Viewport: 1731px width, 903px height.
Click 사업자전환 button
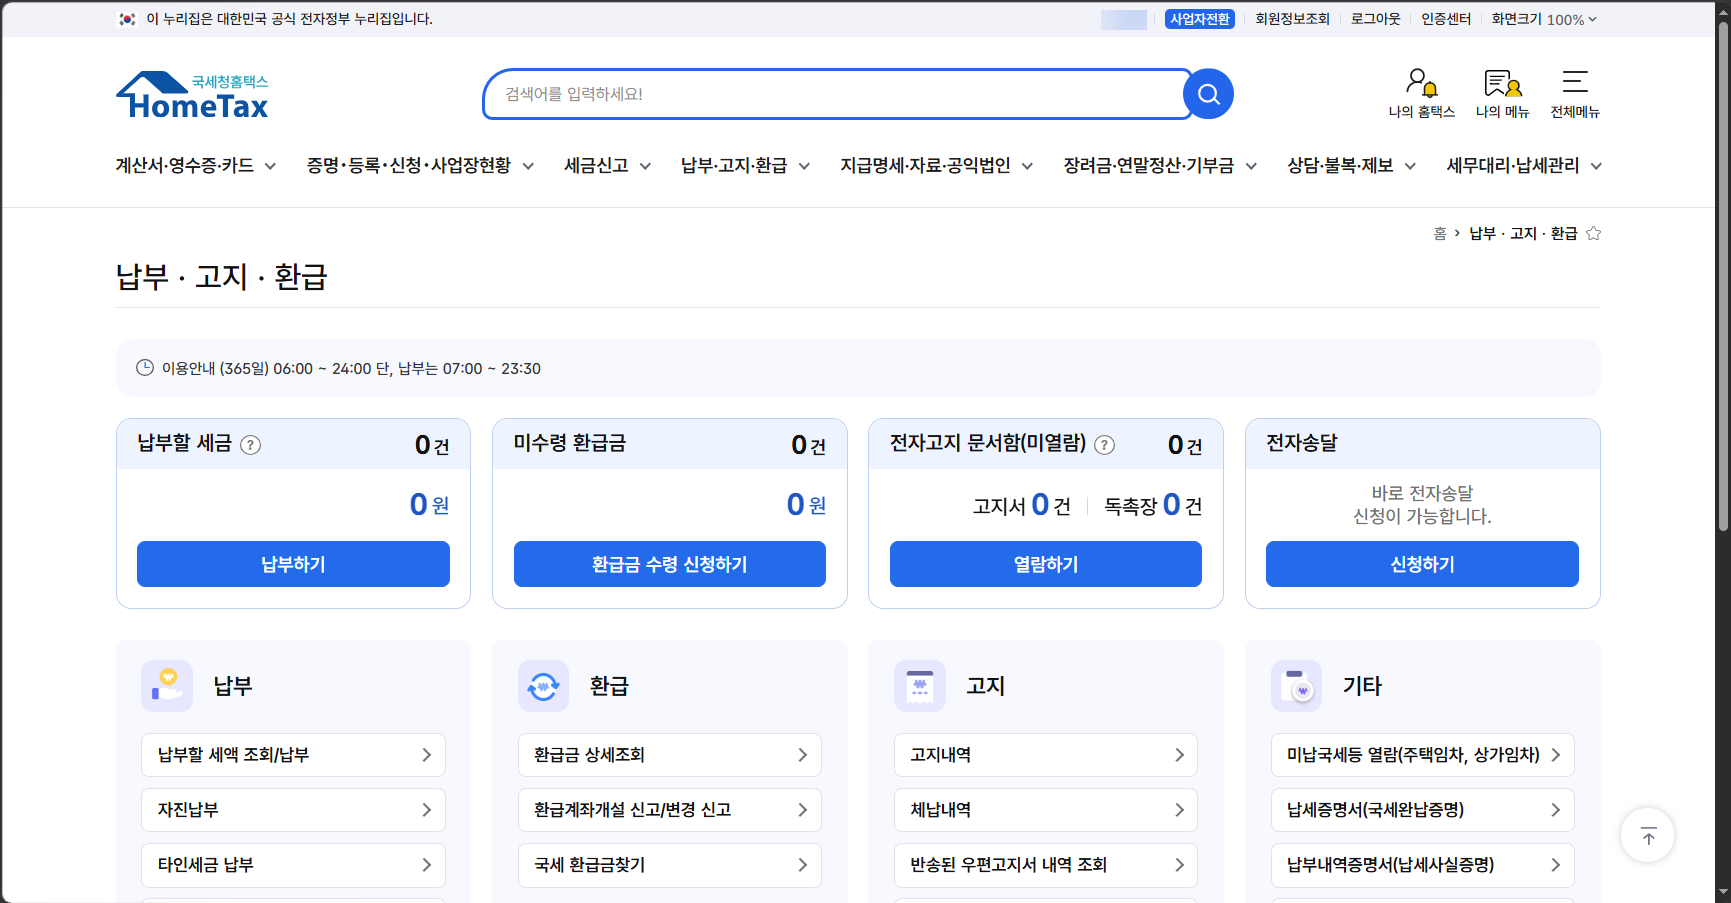pos(1199,19)
